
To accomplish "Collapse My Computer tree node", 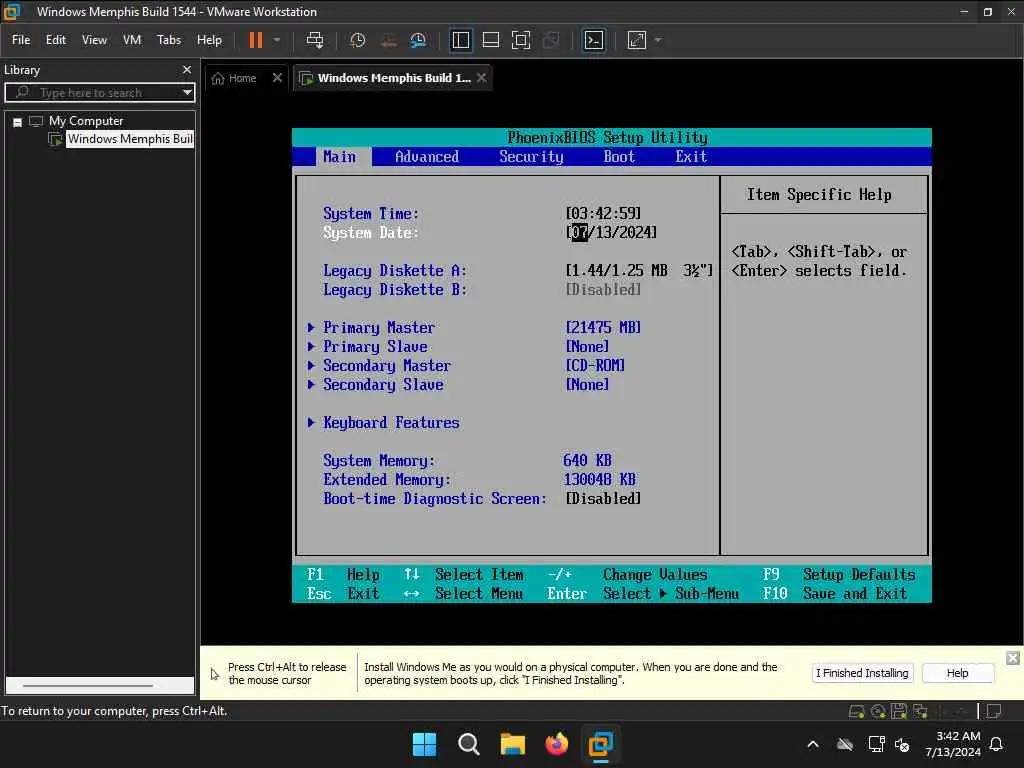I will tap(18, 121).
